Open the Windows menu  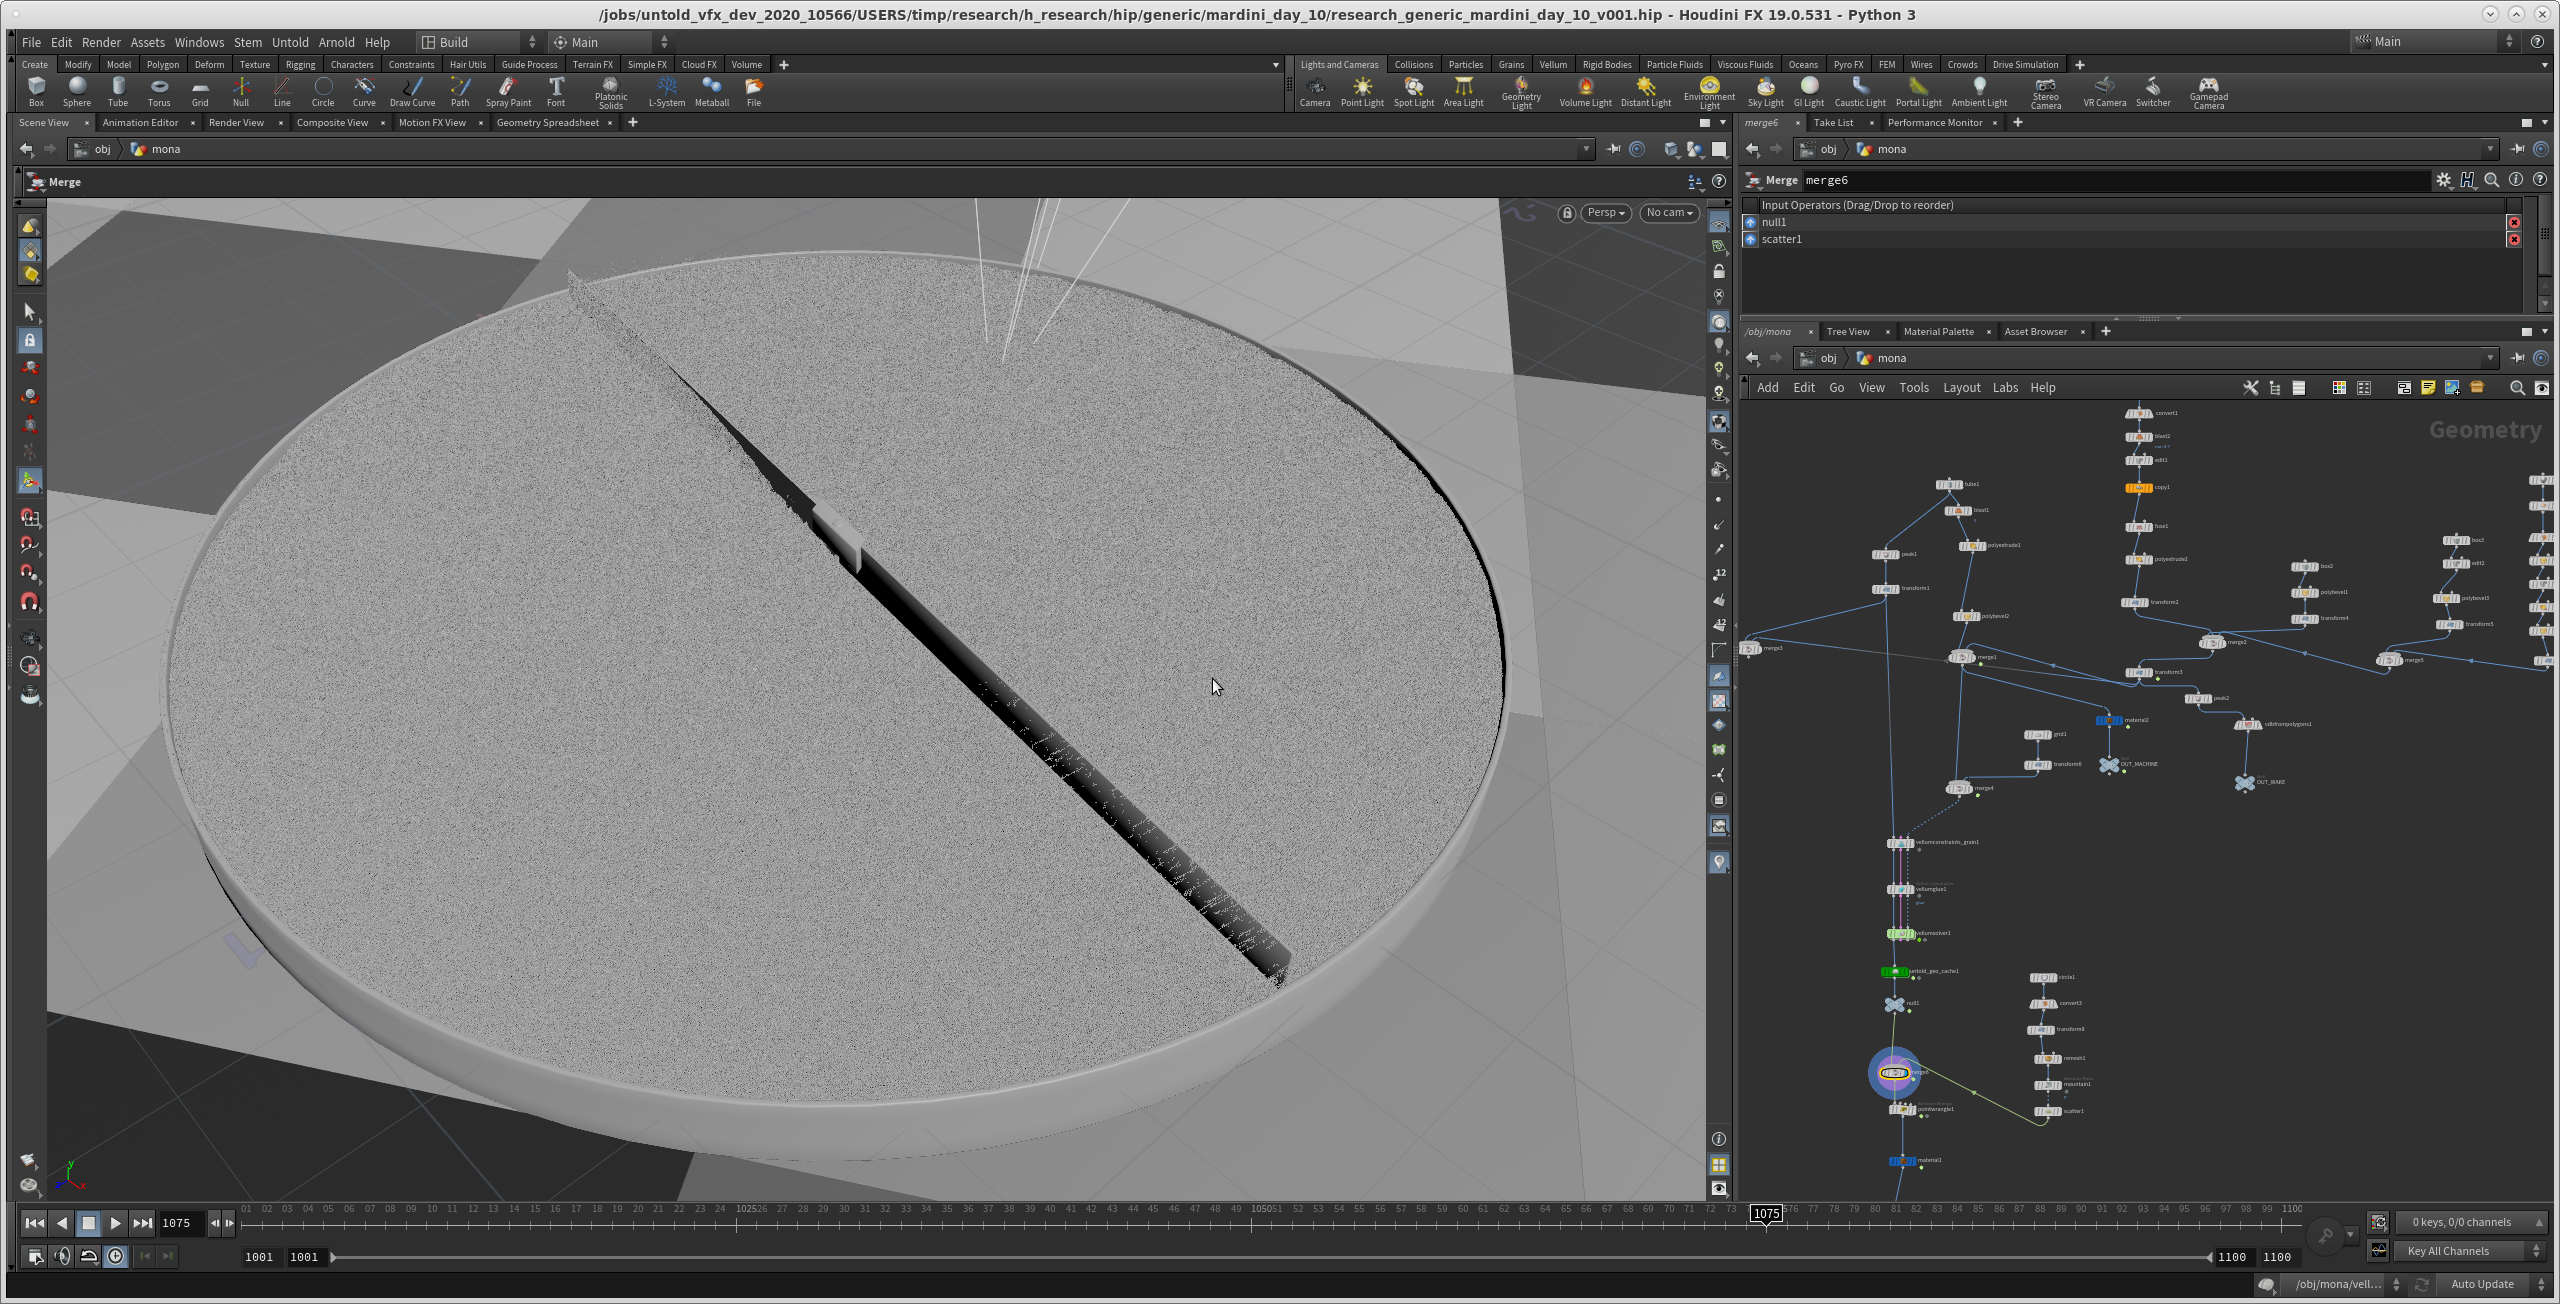tap(199, 42)
